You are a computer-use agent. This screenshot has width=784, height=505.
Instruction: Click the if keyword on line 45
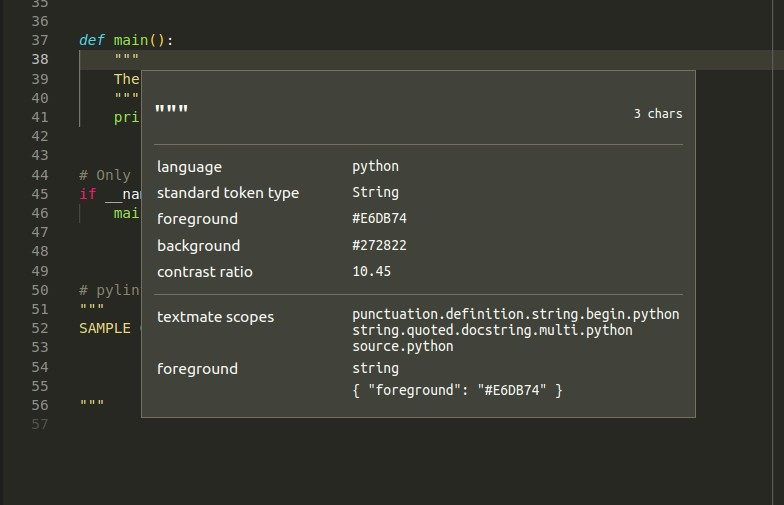coord(88,194)
